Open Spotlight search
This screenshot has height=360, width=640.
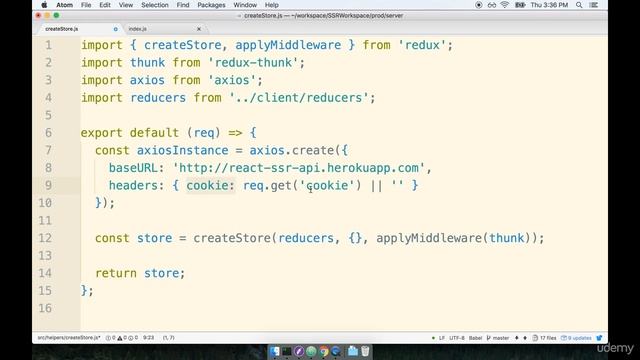[x=579, y=5]
